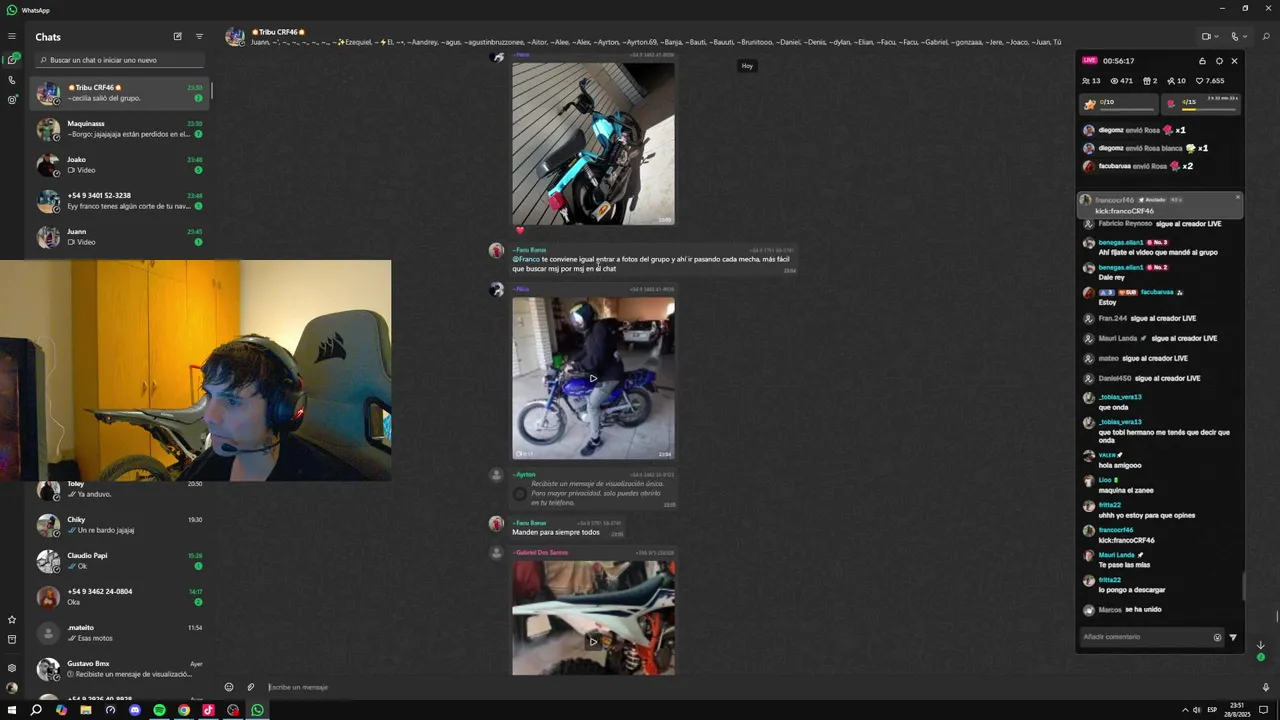
Task: Open the Chats section in sidebar
Action: (12, 60)
